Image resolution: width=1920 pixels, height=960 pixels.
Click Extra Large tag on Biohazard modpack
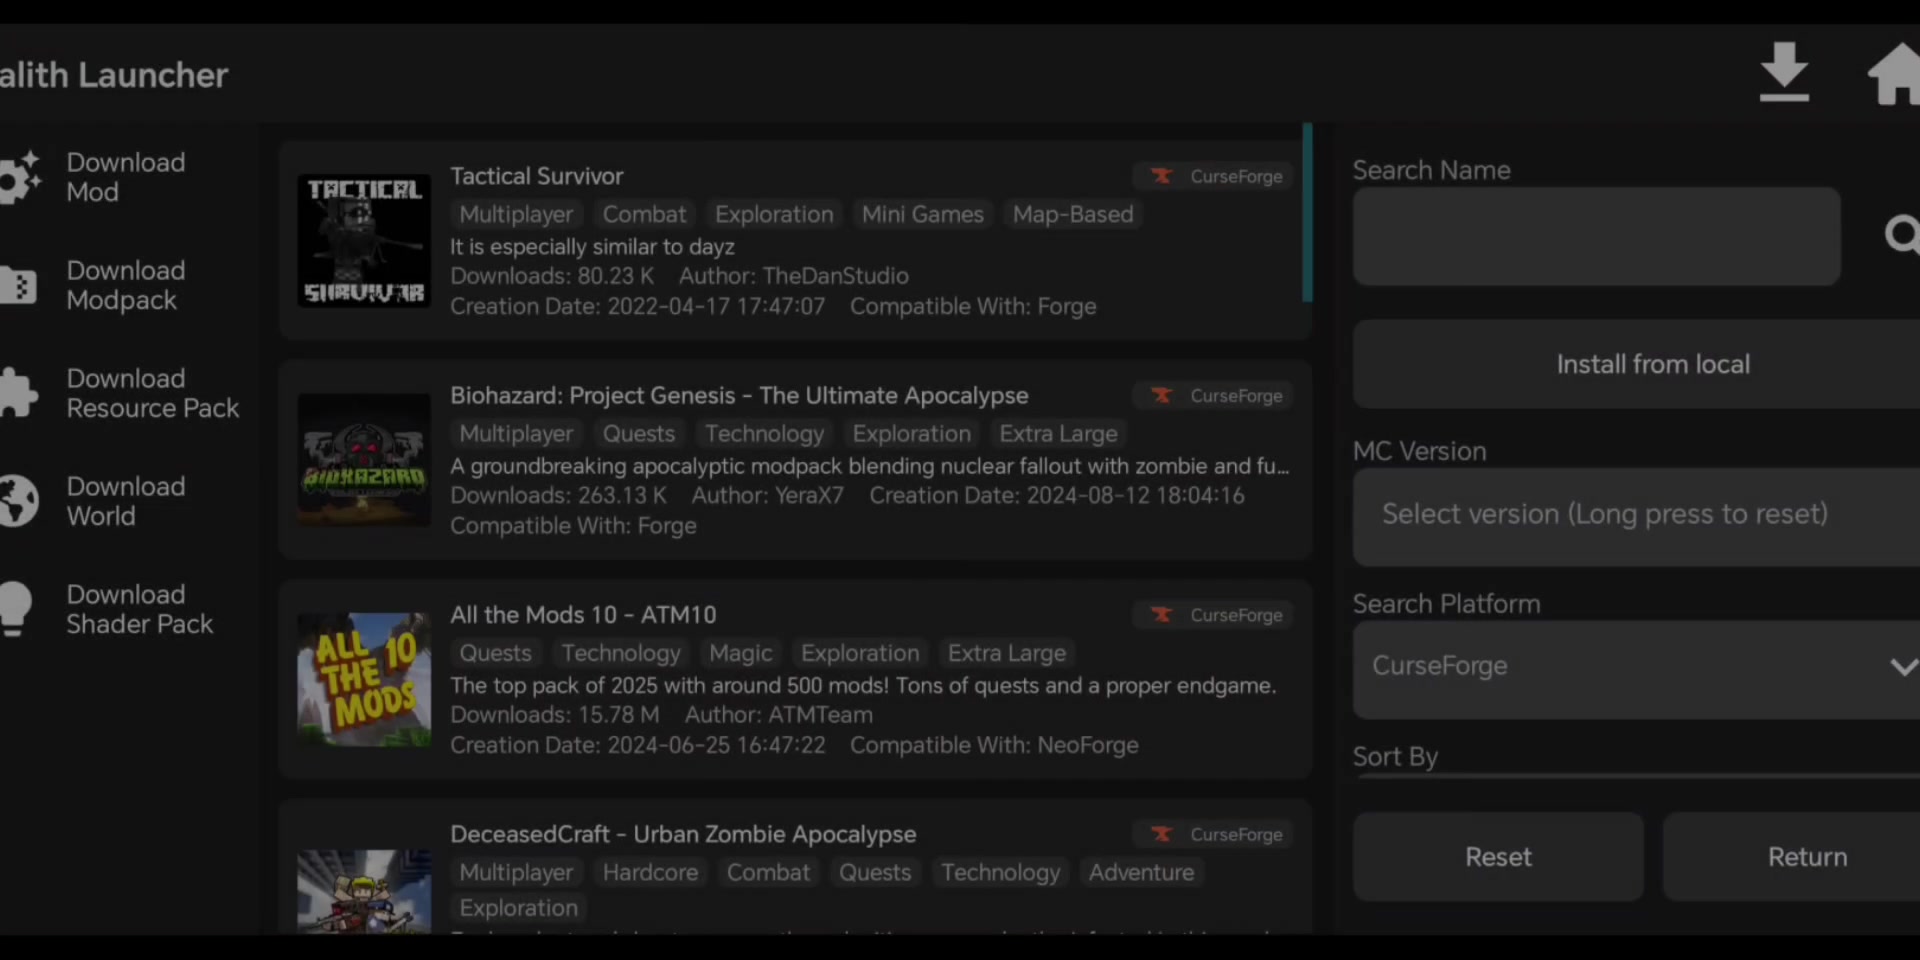(1058, 434)
